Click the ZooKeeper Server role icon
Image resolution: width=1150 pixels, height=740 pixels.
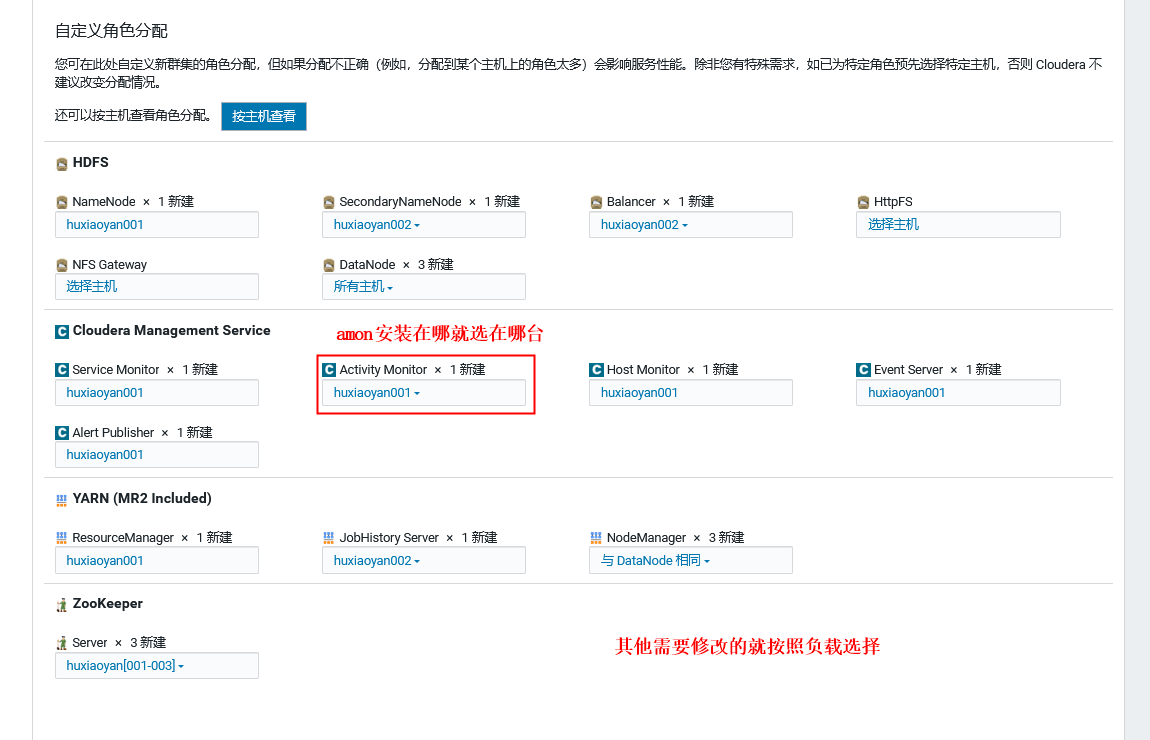62,643
